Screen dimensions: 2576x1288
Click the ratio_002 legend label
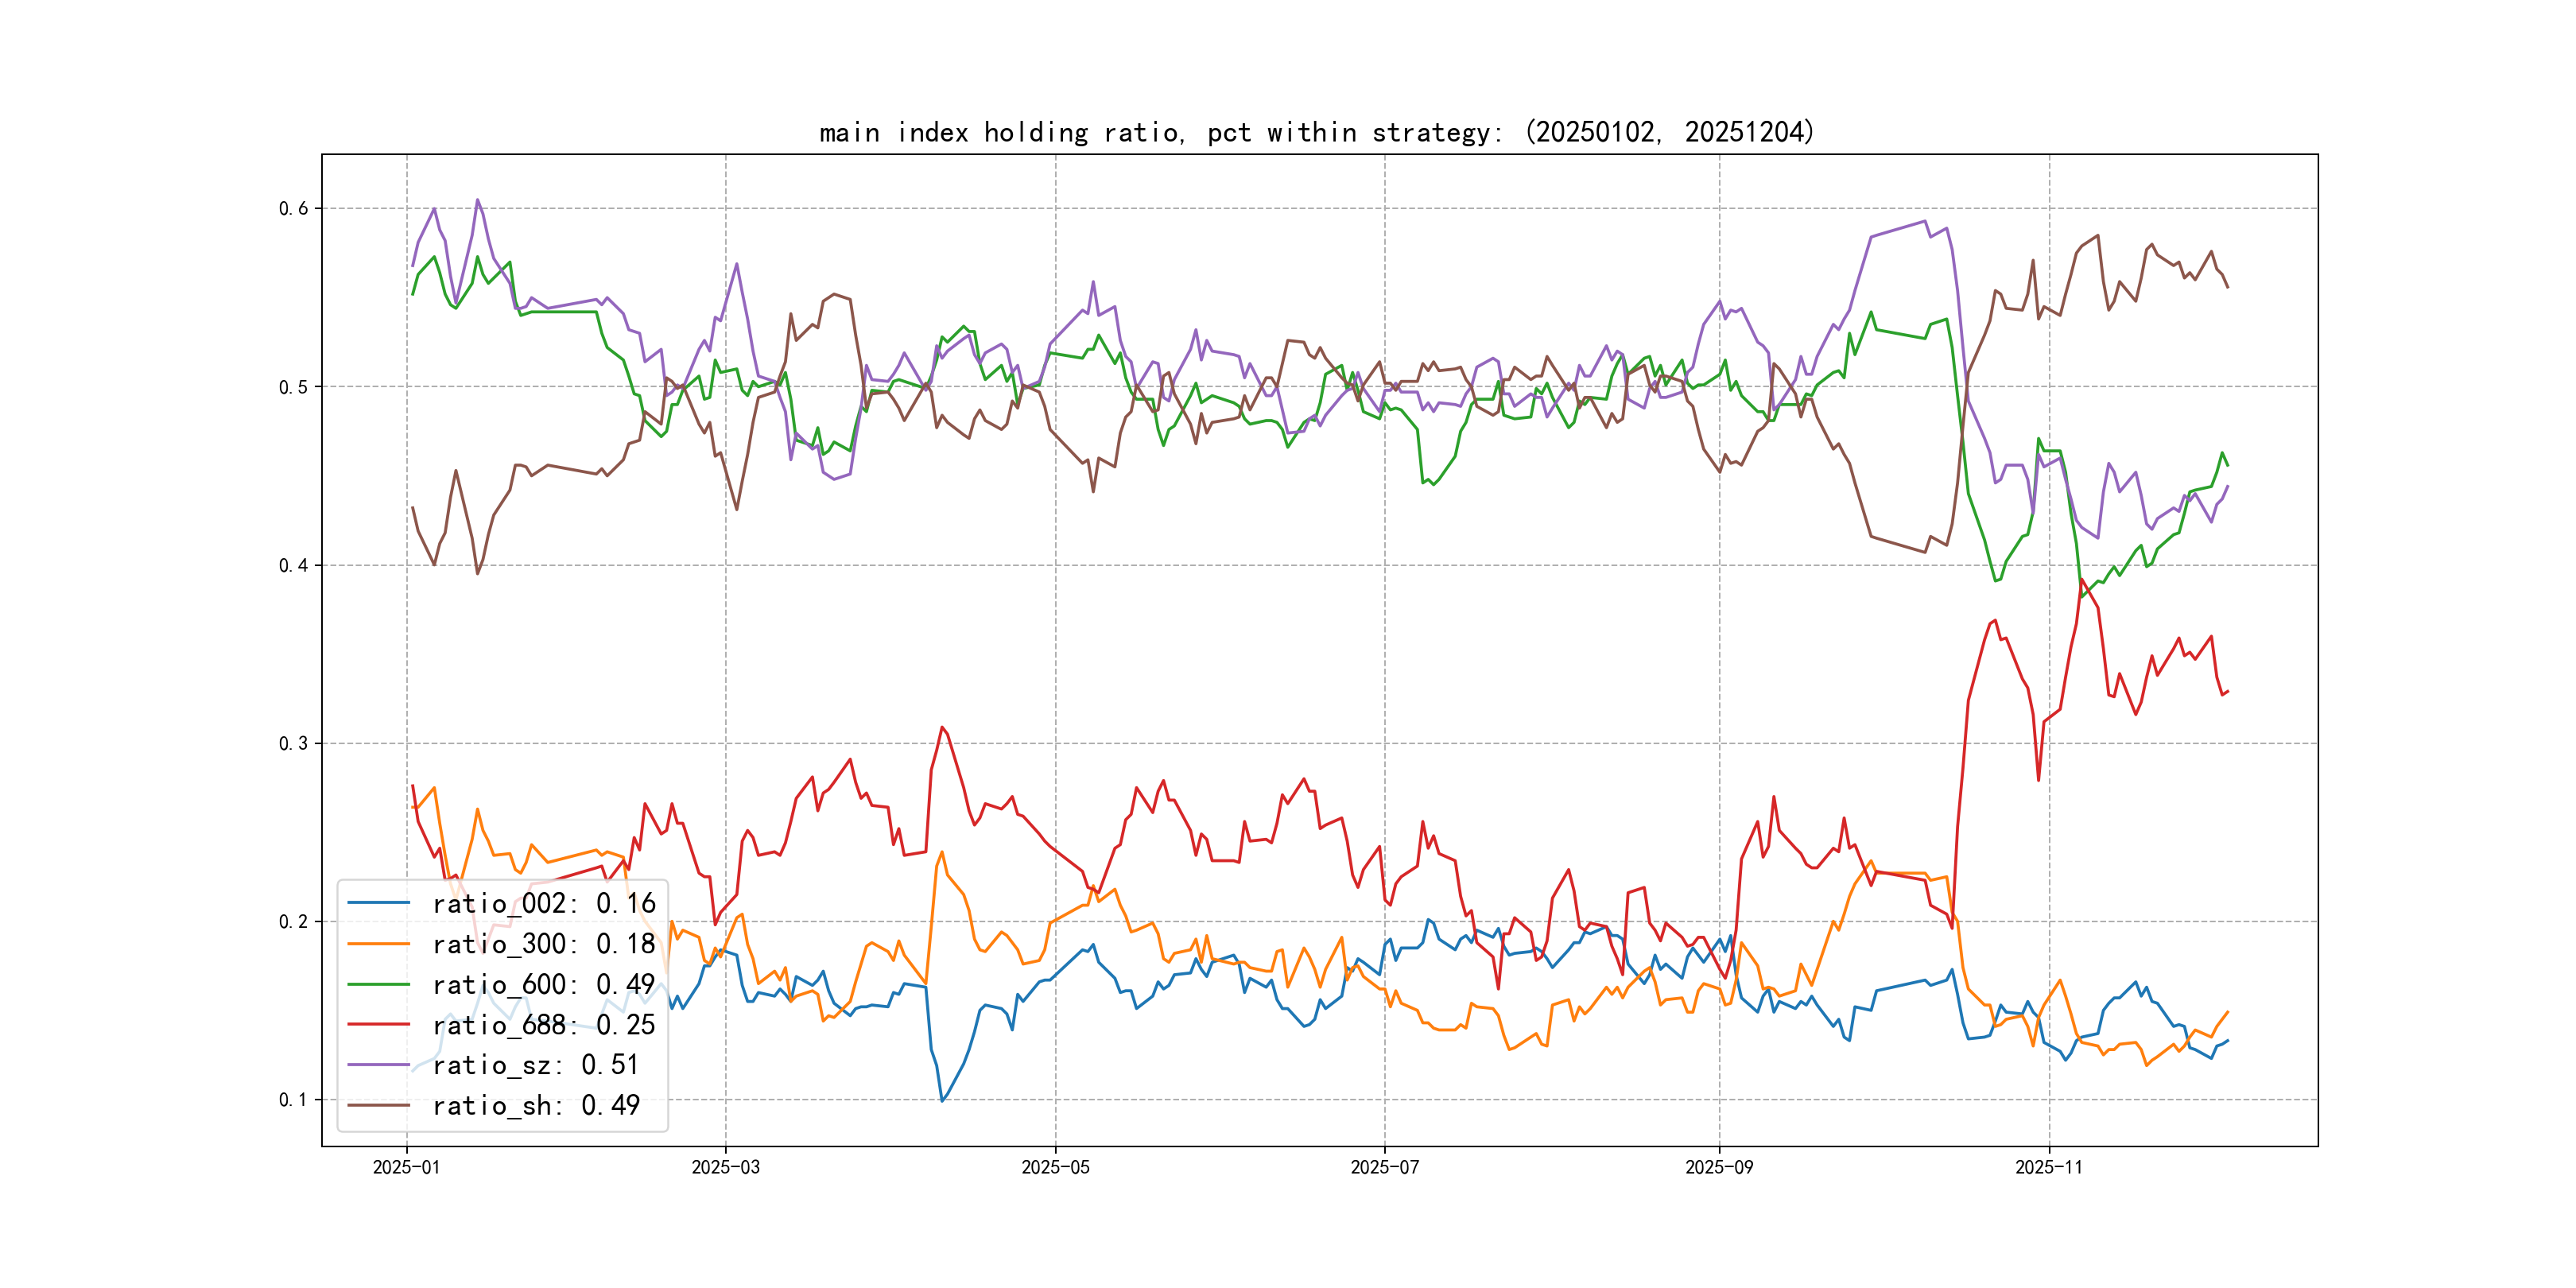543,904
